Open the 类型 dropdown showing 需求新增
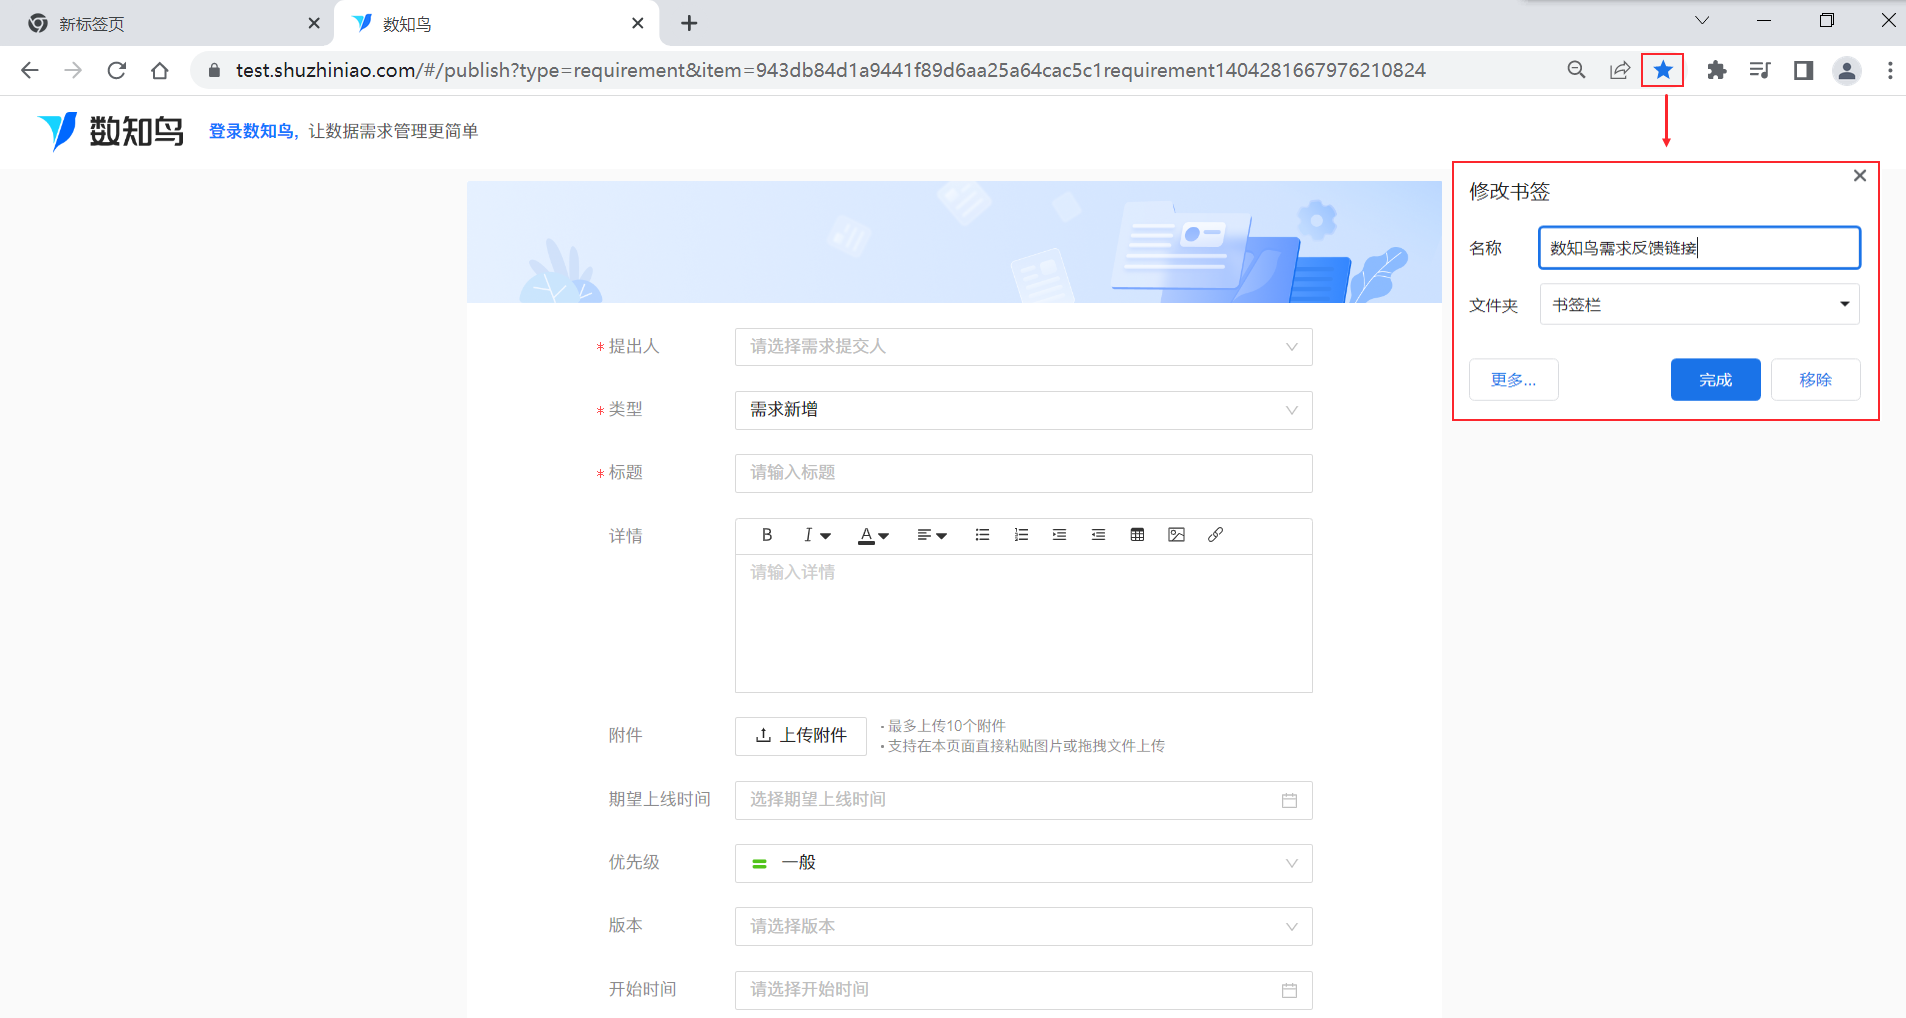 point(1023,410)
